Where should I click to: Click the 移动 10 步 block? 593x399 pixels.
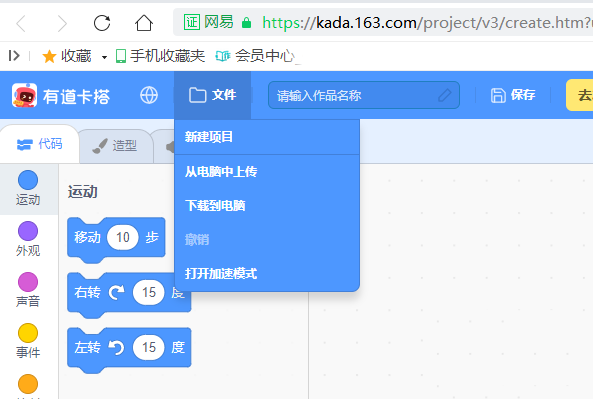(116, 240)
